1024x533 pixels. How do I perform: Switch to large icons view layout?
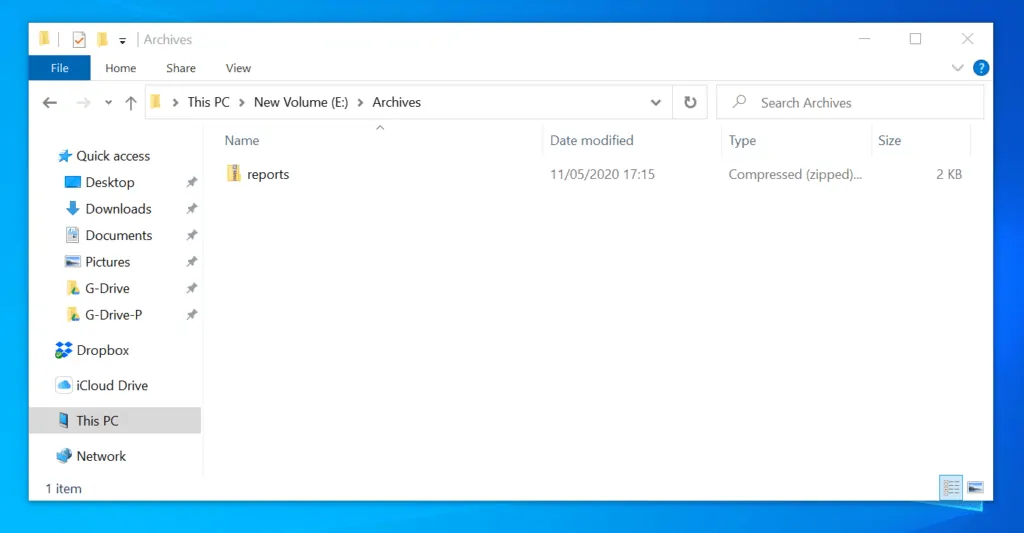[975, 488]
